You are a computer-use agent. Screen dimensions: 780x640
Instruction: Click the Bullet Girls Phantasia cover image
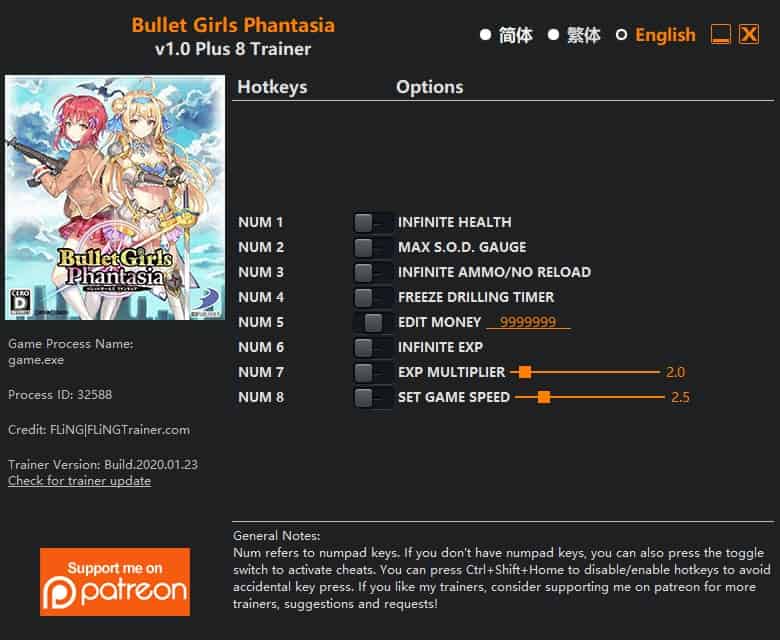115,197
